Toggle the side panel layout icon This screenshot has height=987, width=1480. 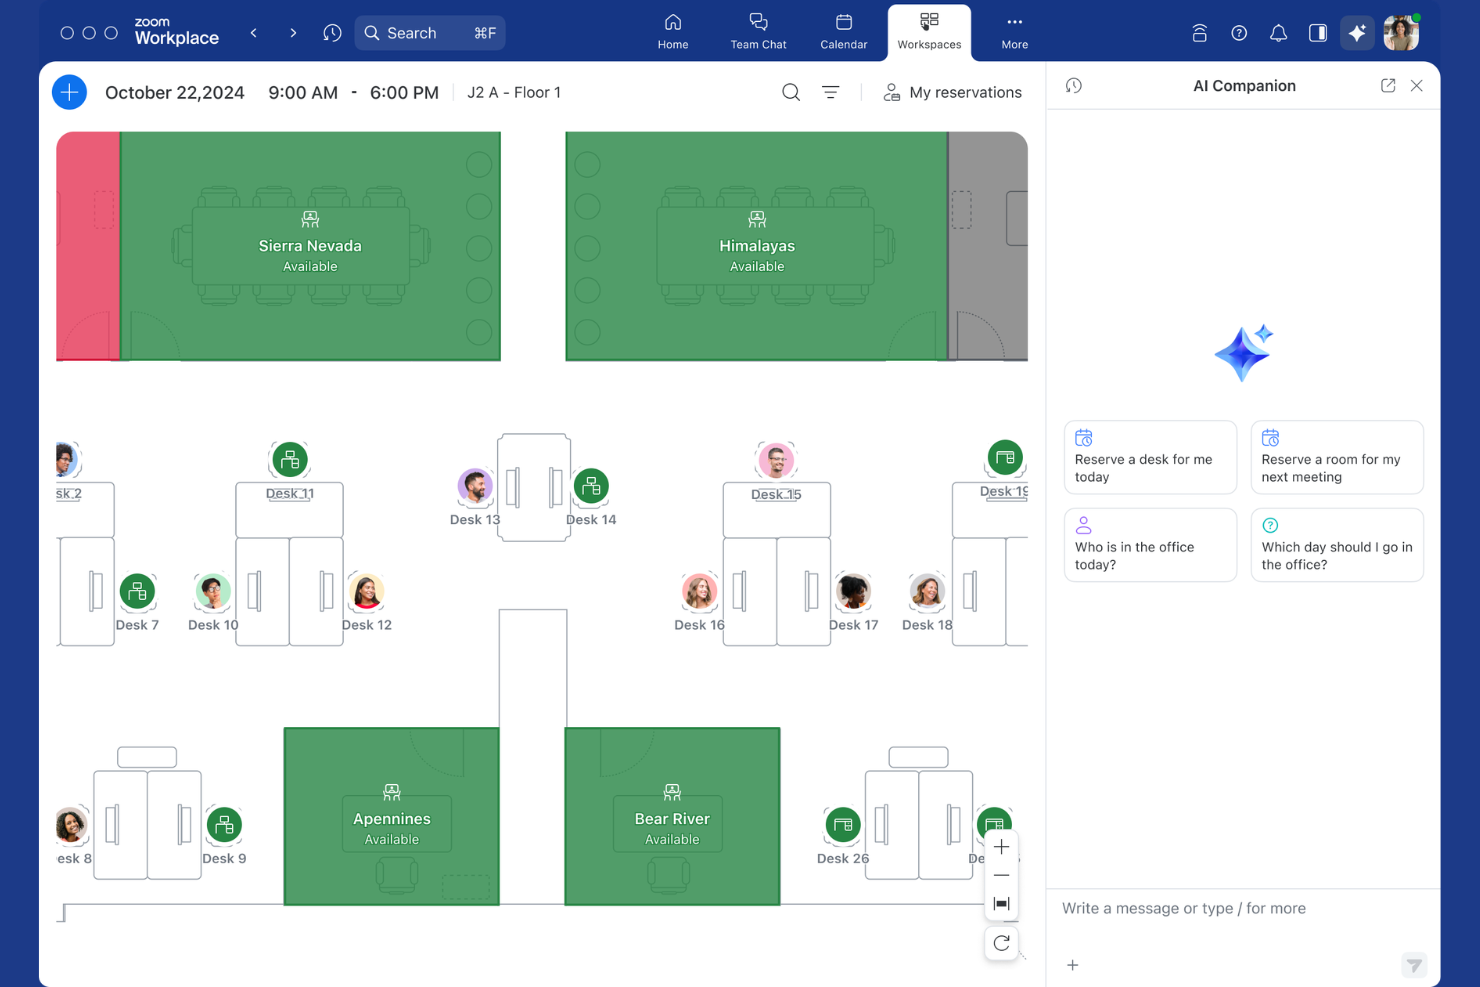click(x=1318, y=33)
